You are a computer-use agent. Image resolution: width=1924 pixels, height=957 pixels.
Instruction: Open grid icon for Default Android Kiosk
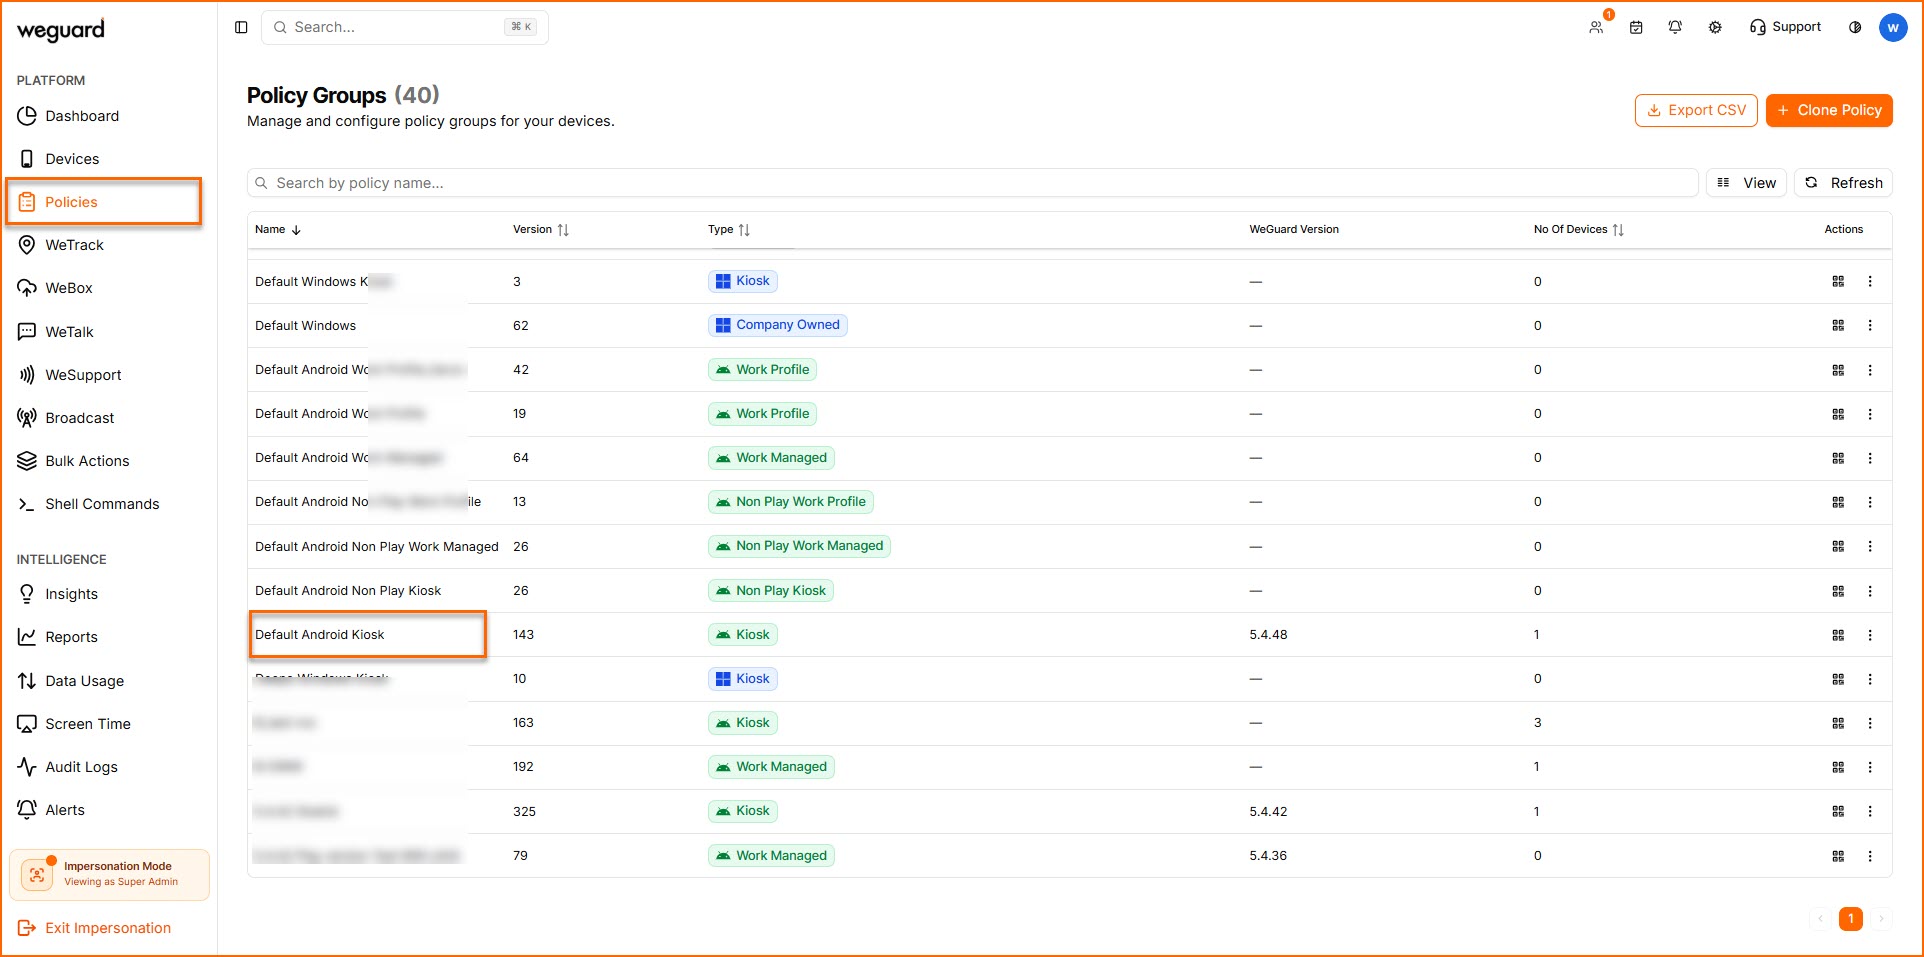tap(1838, 635)
